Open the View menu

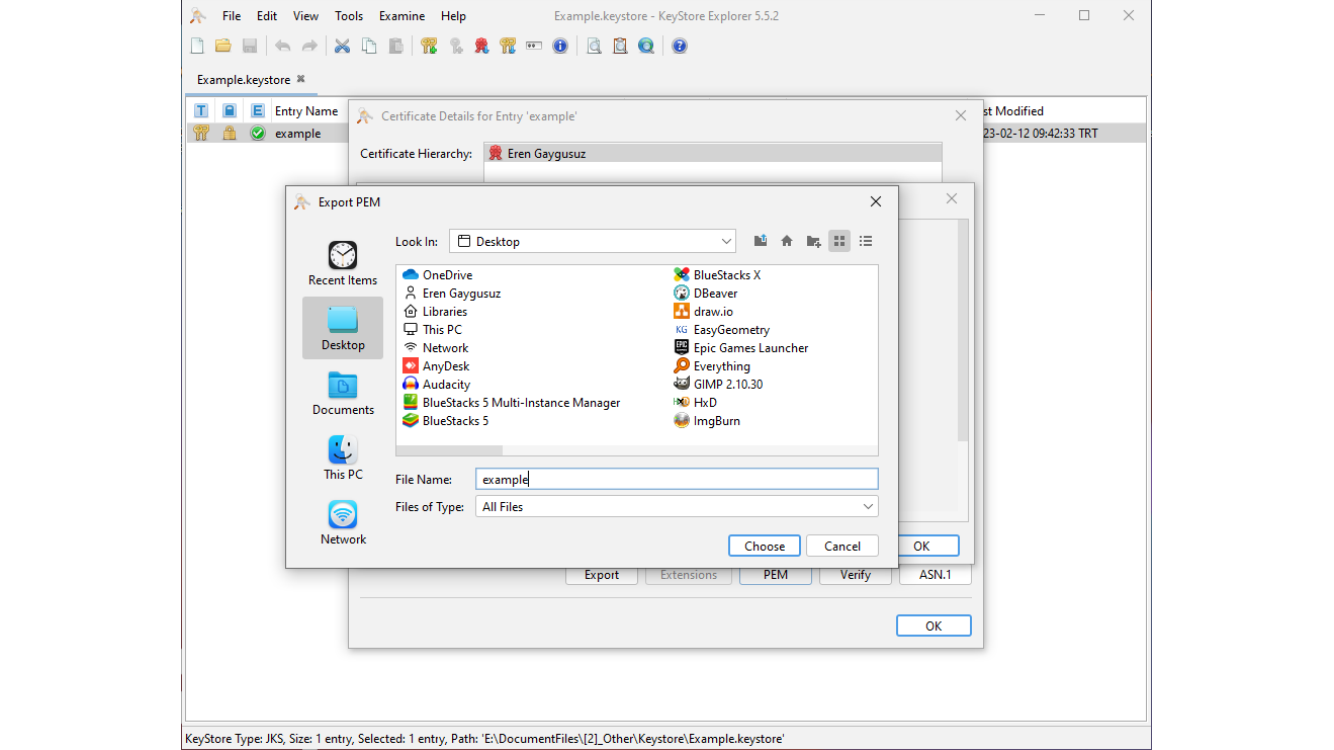point(306,16)
